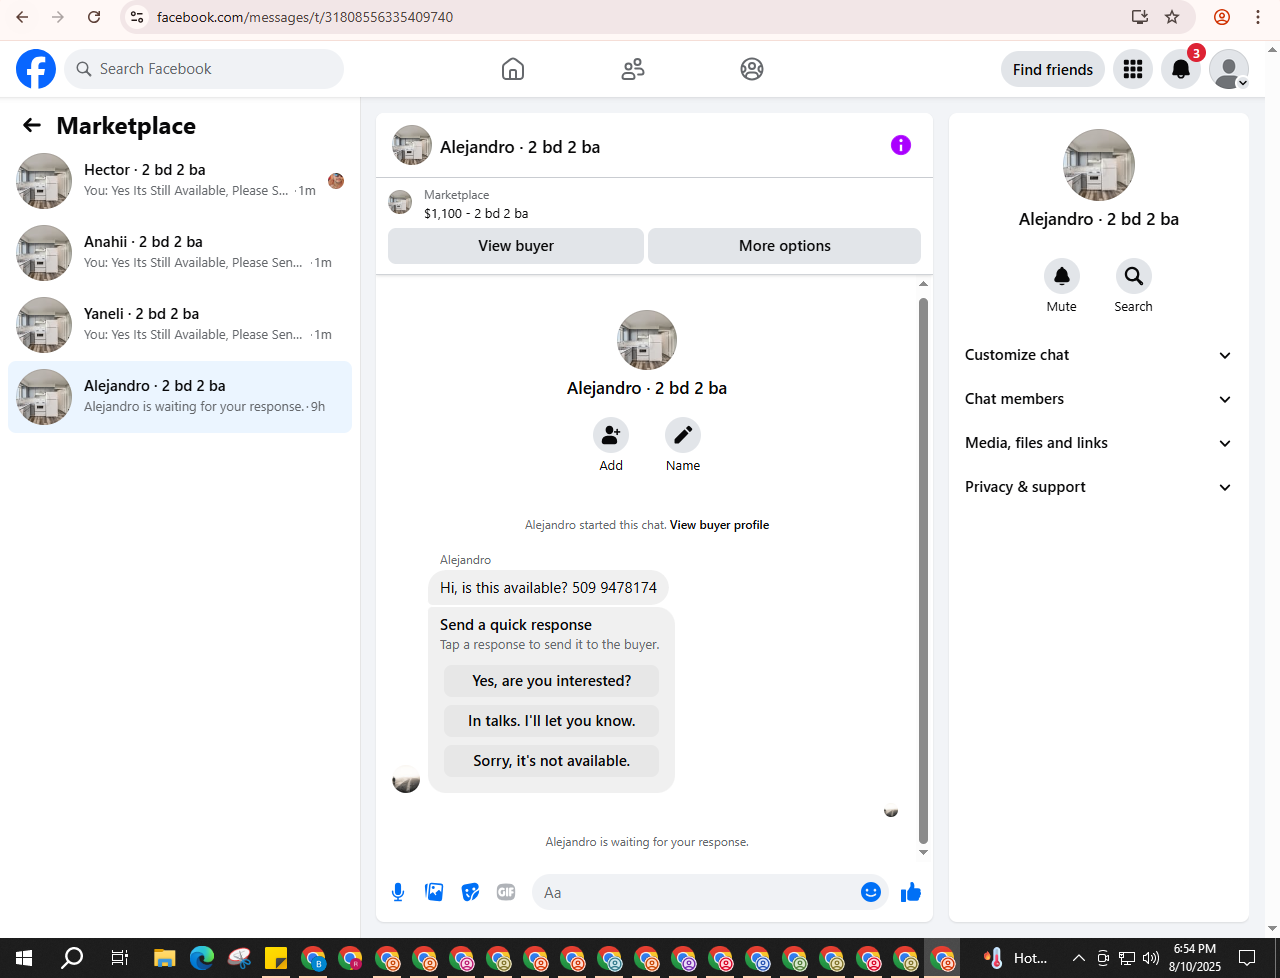Screen dimensions: 1280x978
Task: Open Yaneli · 2 bd 2 ba conversation
Action: [x=180, y=325]
